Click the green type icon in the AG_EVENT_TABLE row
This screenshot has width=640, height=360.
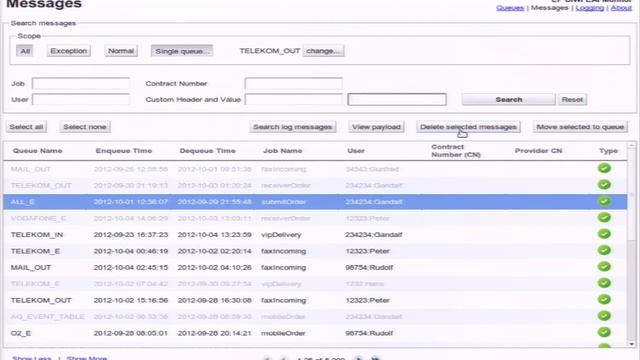[604, 316]
